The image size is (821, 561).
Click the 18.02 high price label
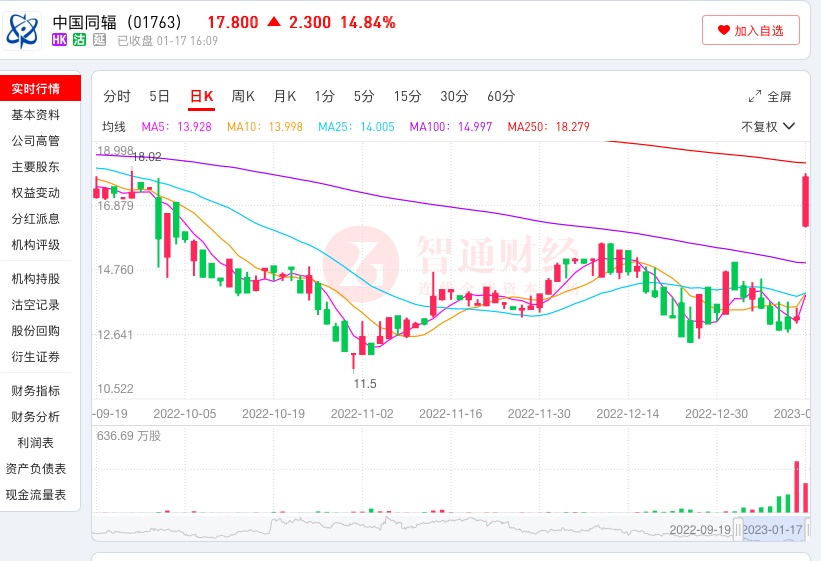coord(147,157)
